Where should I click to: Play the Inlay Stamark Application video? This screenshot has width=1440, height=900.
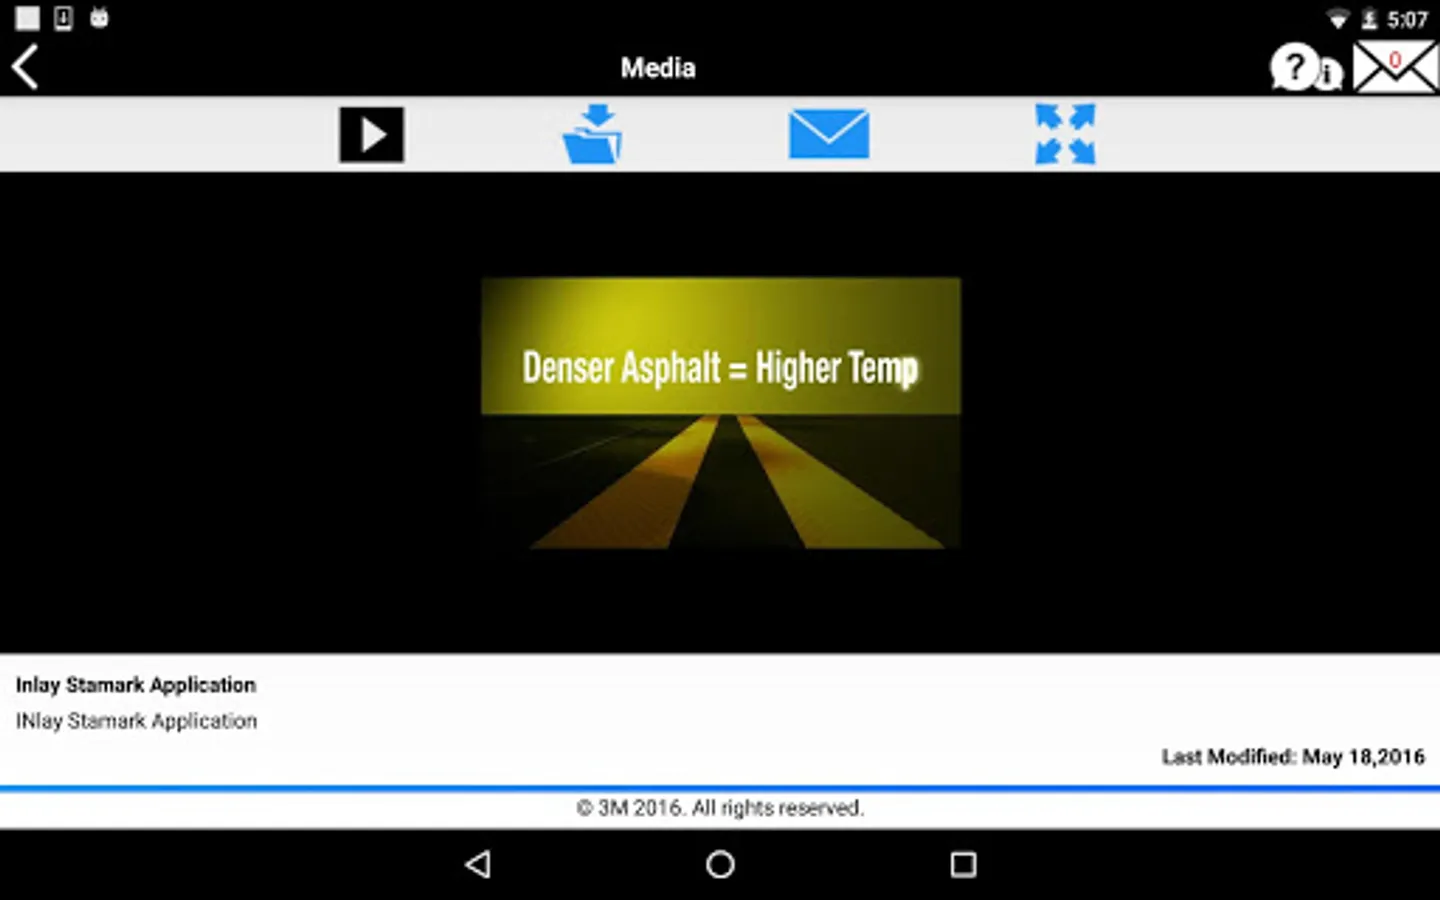point(371,134)
